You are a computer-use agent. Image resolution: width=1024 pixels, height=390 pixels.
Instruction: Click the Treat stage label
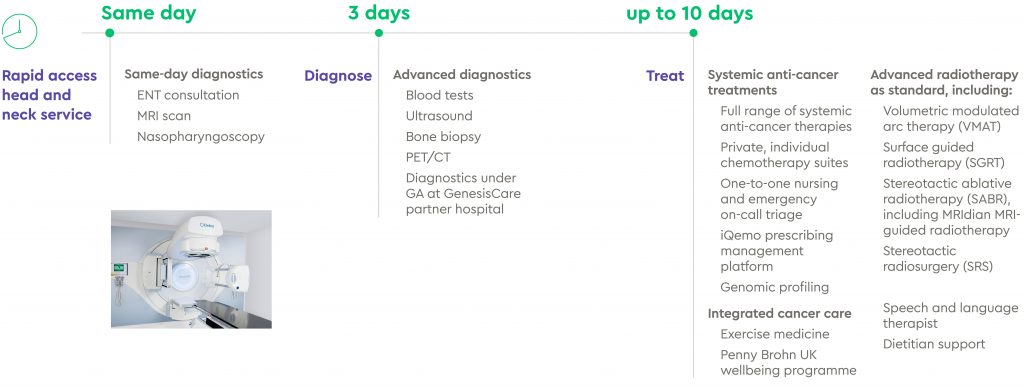pyautogui.click(x=665, y=76)
